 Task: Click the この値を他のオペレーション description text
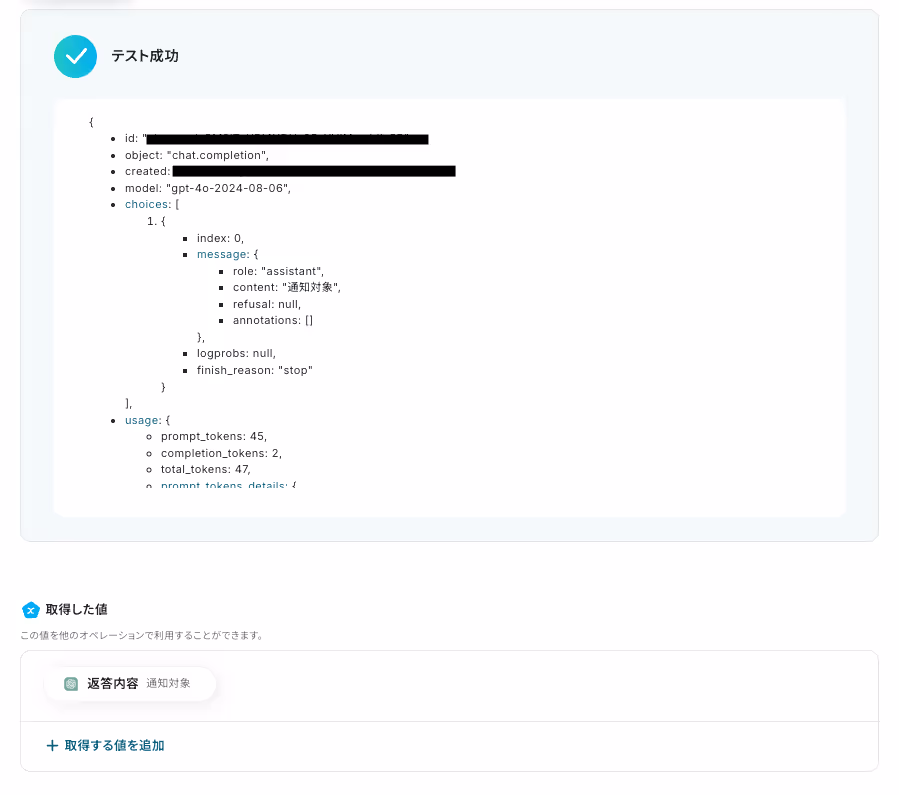(142, 635)
